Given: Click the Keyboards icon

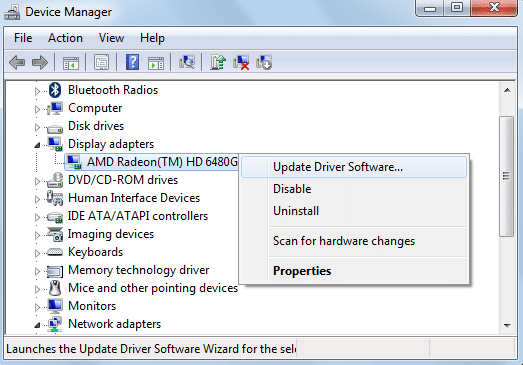Looking at the screenshot, I should [55, 252].
